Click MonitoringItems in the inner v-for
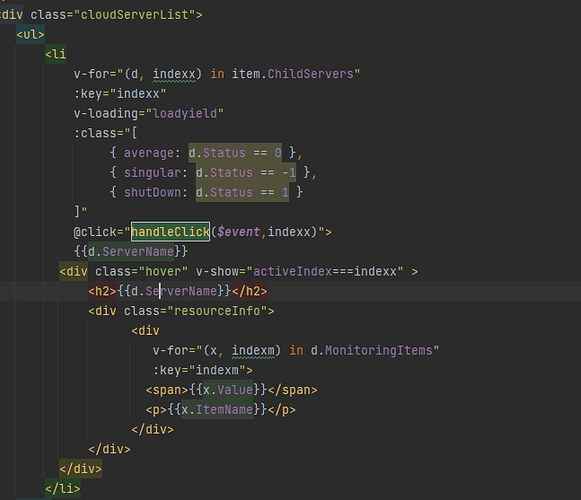The height and width of the screenshot is (500, 581). pos(379,350)
